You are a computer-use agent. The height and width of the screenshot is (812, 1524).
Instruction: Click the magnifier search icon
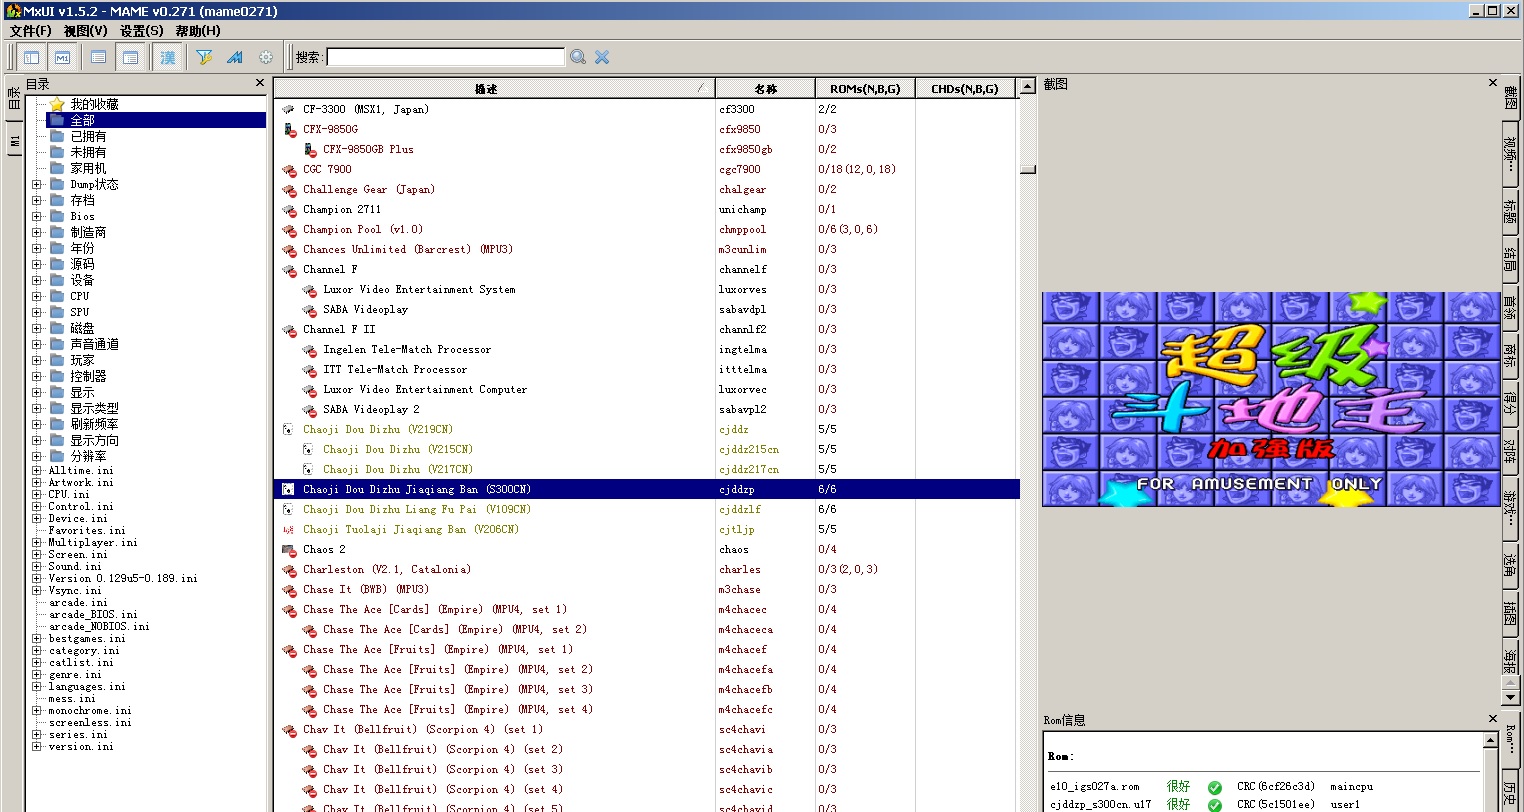(x=578, y=57)
